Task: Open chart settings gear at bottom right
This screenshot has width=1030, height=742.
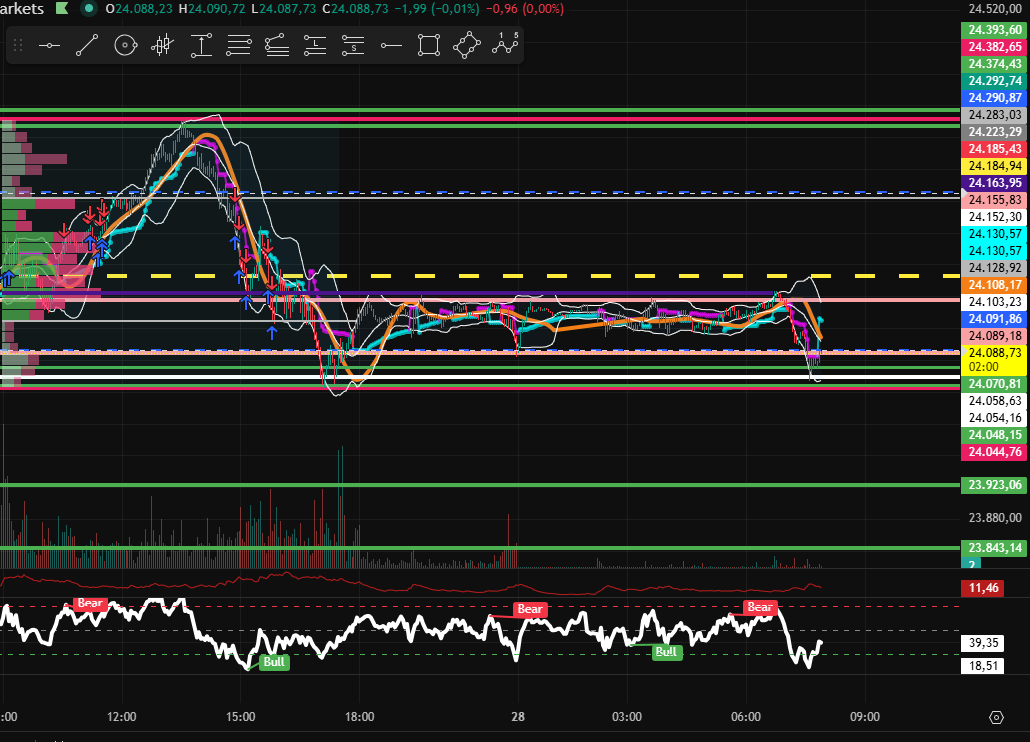Action: (995, 717)
